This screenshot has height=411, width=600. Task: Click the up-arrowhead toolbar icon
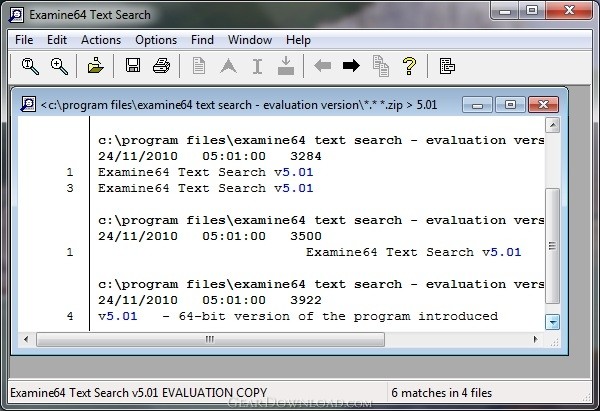pyautogui.click(x=228, y=66)
